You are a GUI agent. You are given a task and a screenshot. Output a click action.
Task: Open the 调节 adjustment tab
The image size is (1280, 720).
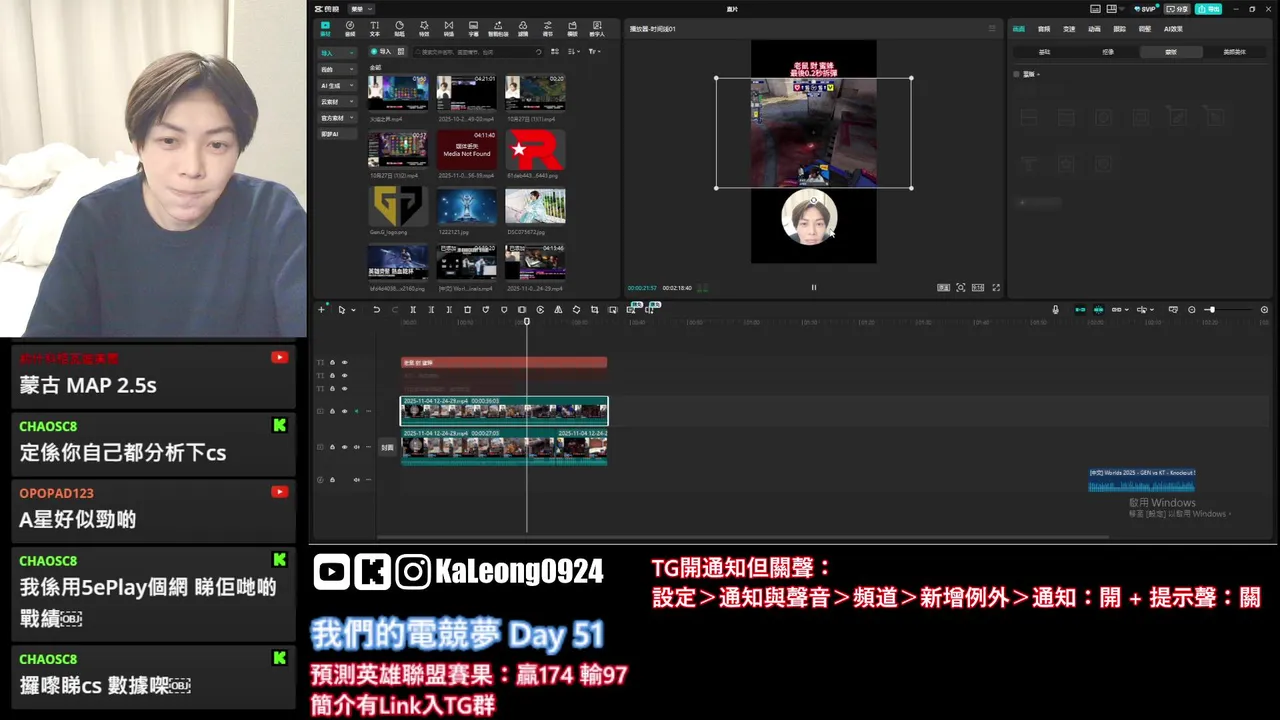547,28
